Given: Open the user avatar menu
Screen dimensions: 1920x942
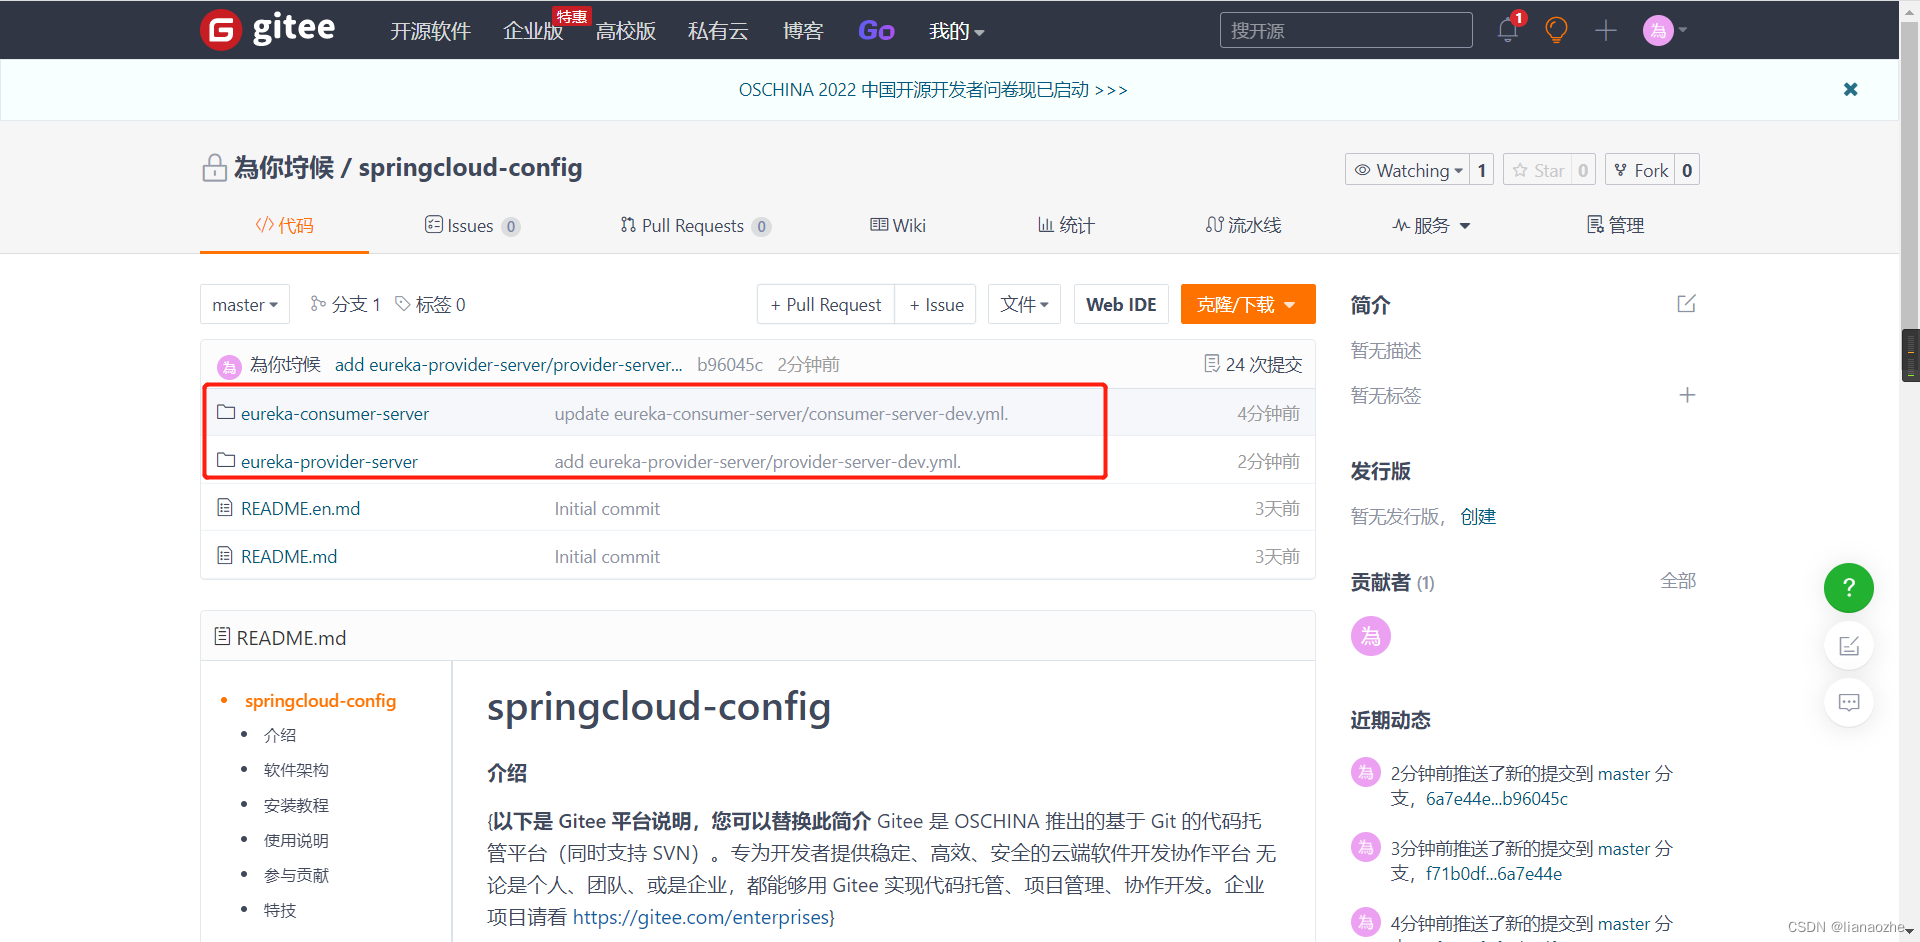Looking at the screenshot, I should (1664, 30).
